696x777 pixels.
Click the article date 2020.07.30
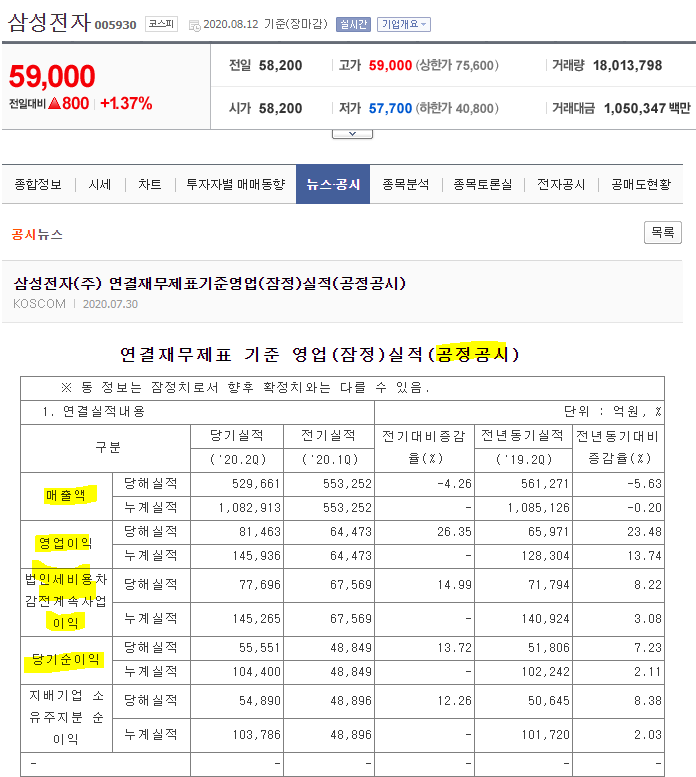tap(110, 304)
